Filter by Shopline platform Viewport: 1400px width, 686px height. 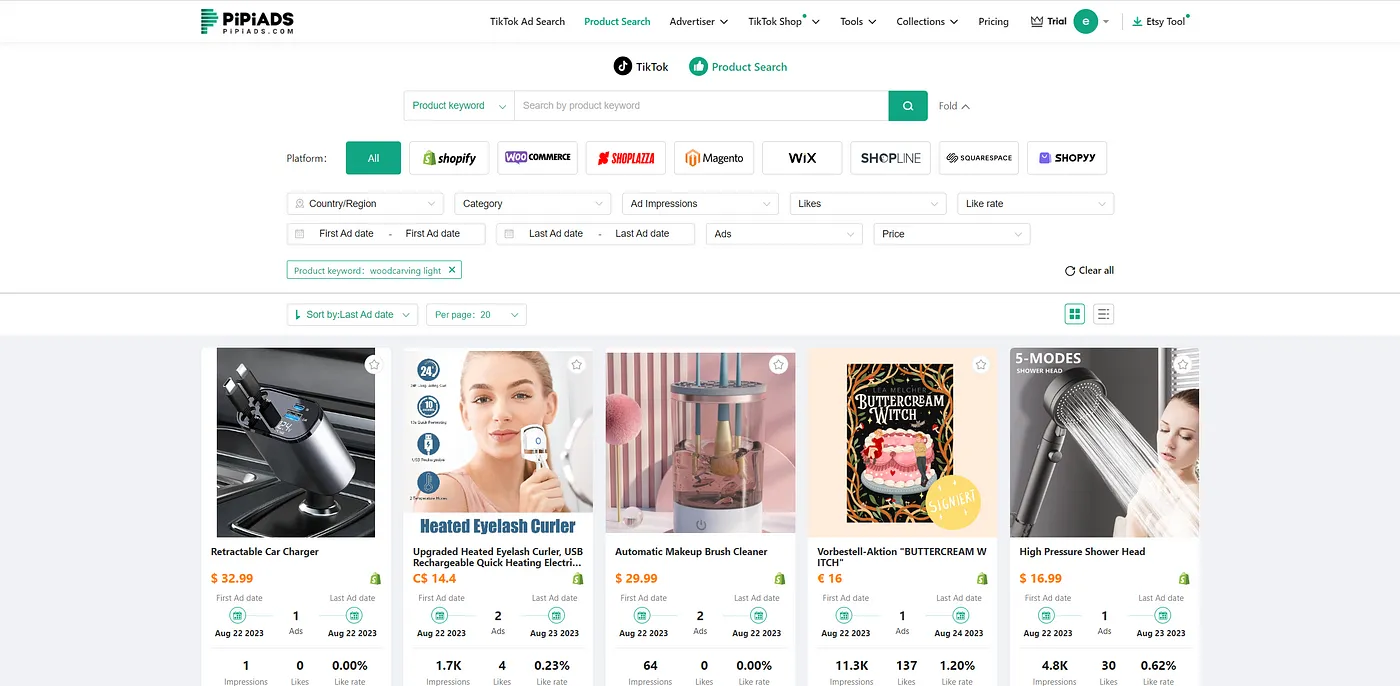coord(891,158)
